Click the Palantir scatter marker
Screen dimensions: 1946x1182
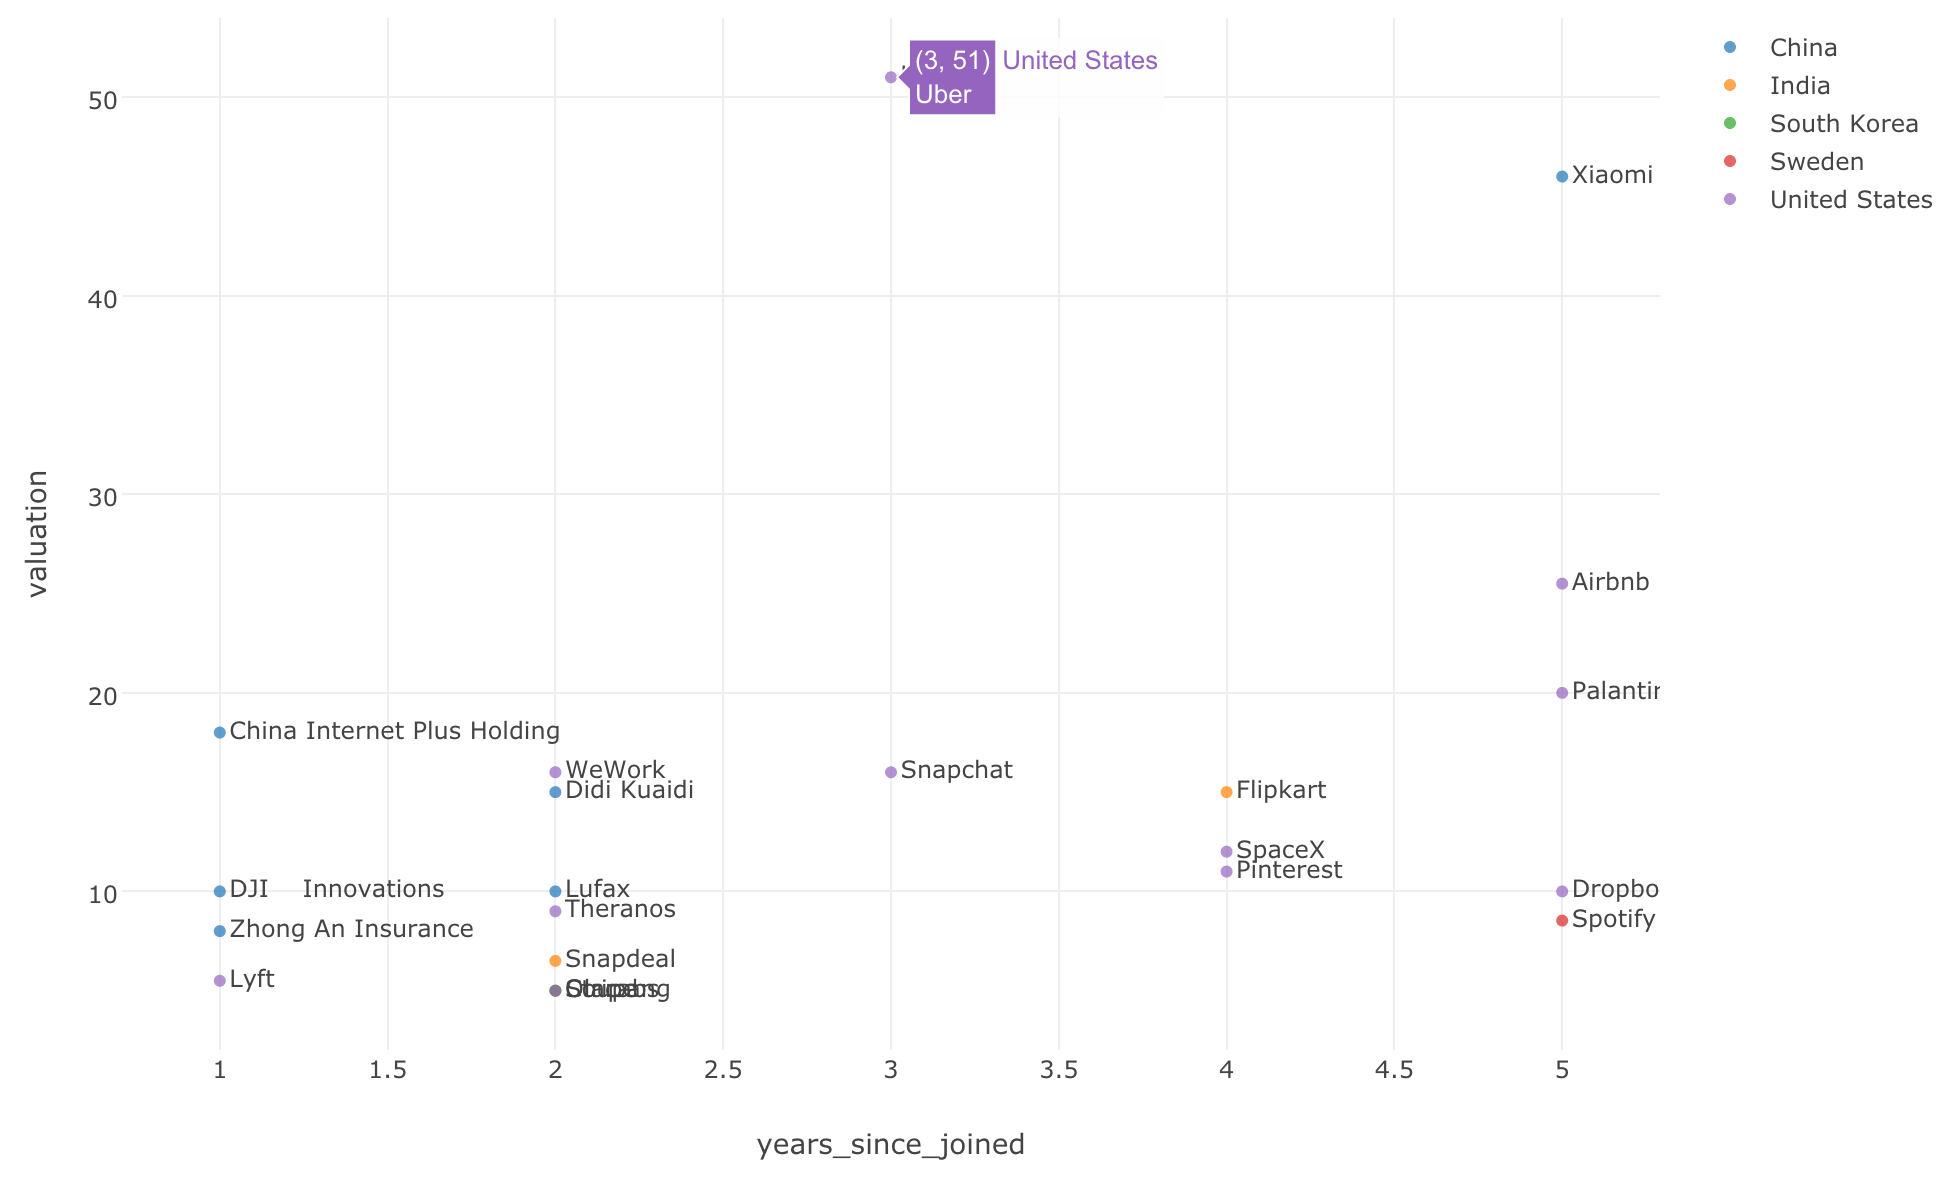pyautogui.click(x=1562, y=692)
